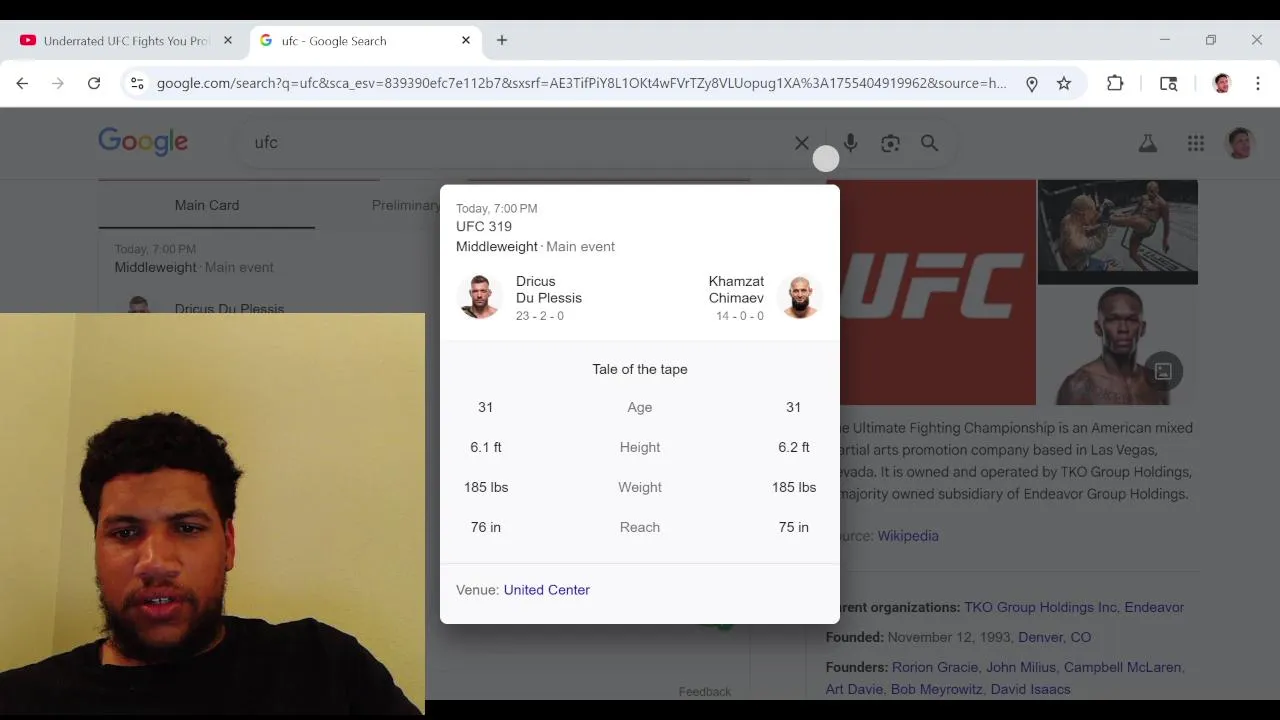This screenshot has height=720, width=1280.
Task: Open the TKO Group Holdings Inc link
Action: click(x=1040, y=607)
